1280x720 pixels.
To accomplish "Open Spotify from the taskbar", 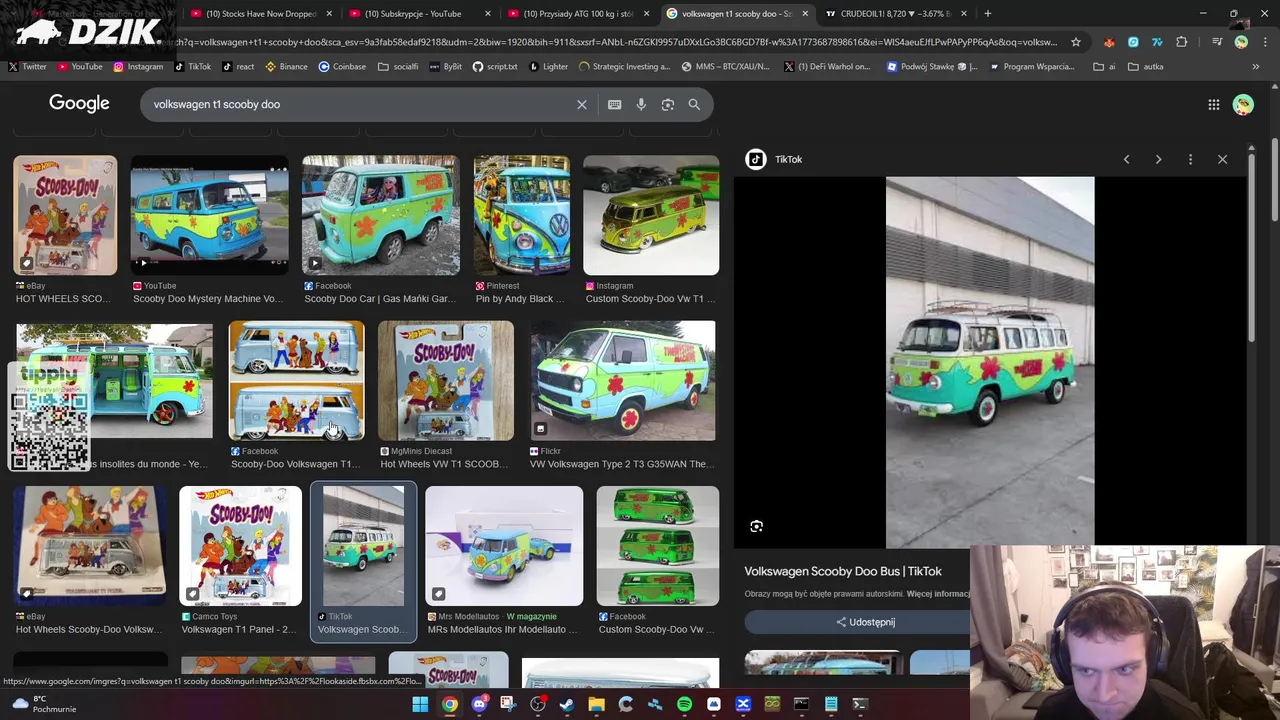I will coord(684,704).
